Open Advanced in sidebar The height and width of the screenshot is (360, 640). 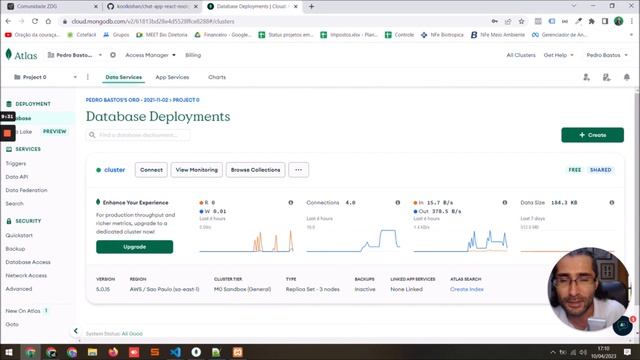tap(19, 289)
